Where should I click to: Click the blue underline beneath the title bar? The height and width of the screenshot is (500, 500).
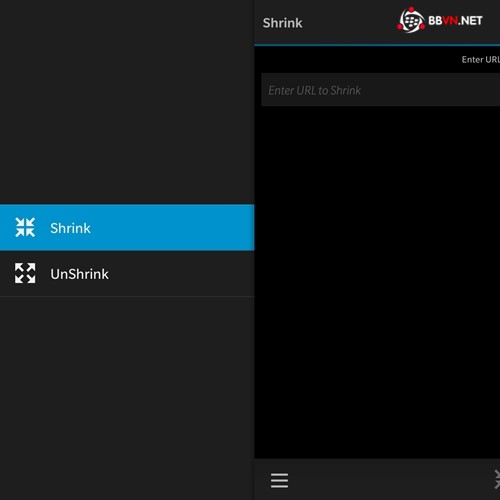377,45
